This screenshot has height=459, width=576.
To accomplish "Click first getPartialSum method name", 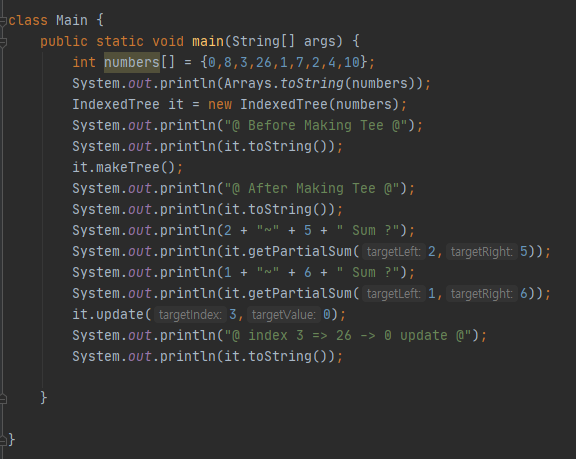I will 299,251.
